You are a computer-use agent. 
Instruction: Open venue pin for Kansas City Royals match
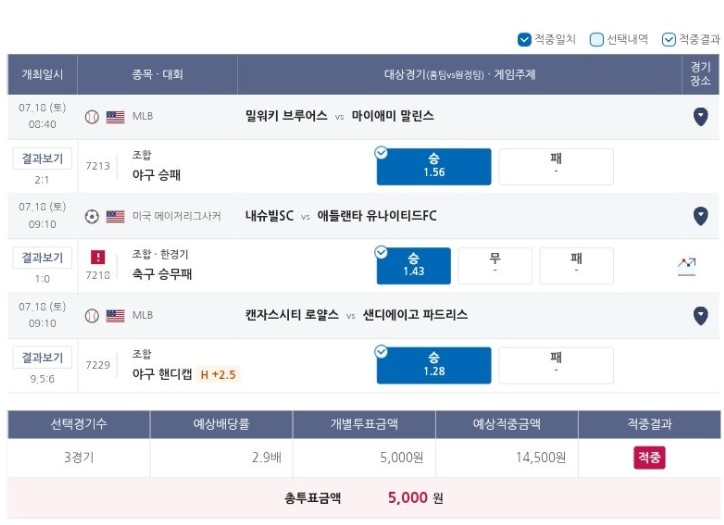700,315
